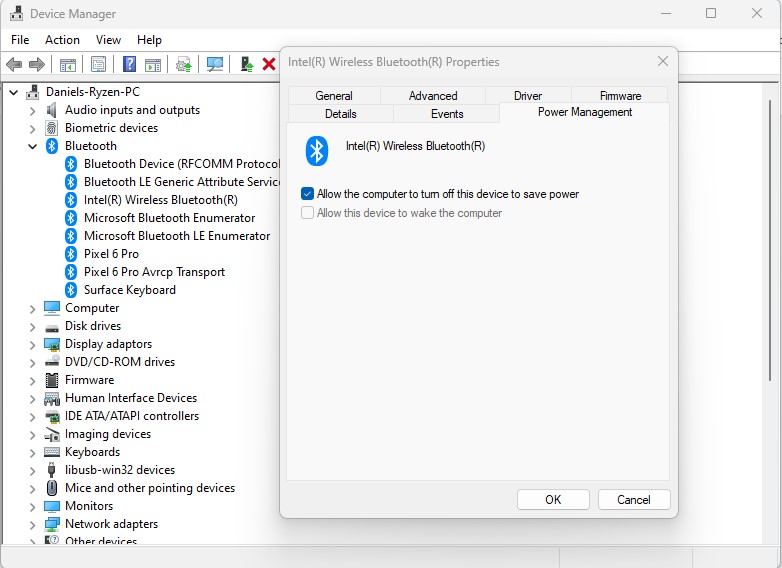This screenshot has height=568, width=782.
Task: Click the Forward arrow in the toolbar
Action: [x=37, y=64]
